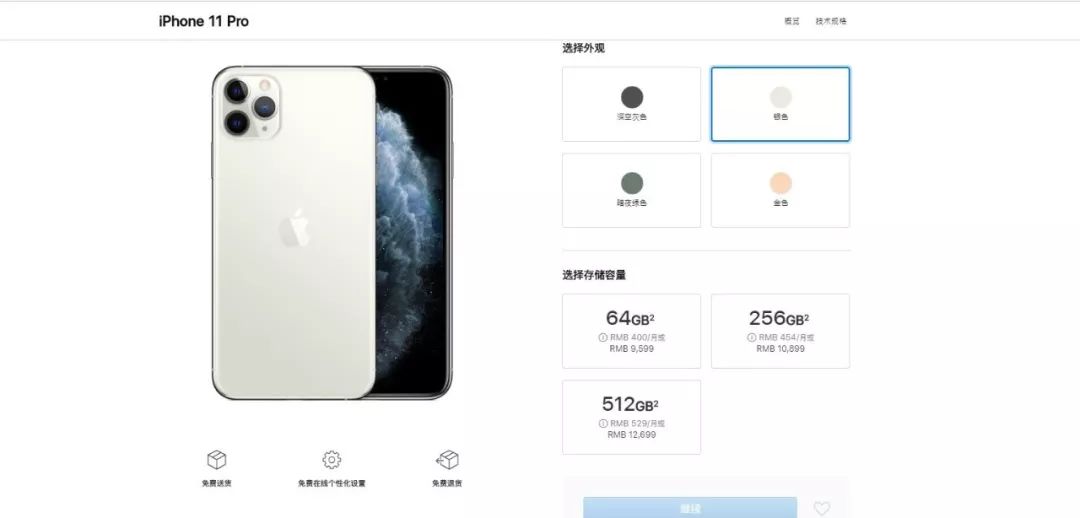Click the iPhone 11 Pro title link
The height and width of the screenshot is (518, 1080).
203,21
